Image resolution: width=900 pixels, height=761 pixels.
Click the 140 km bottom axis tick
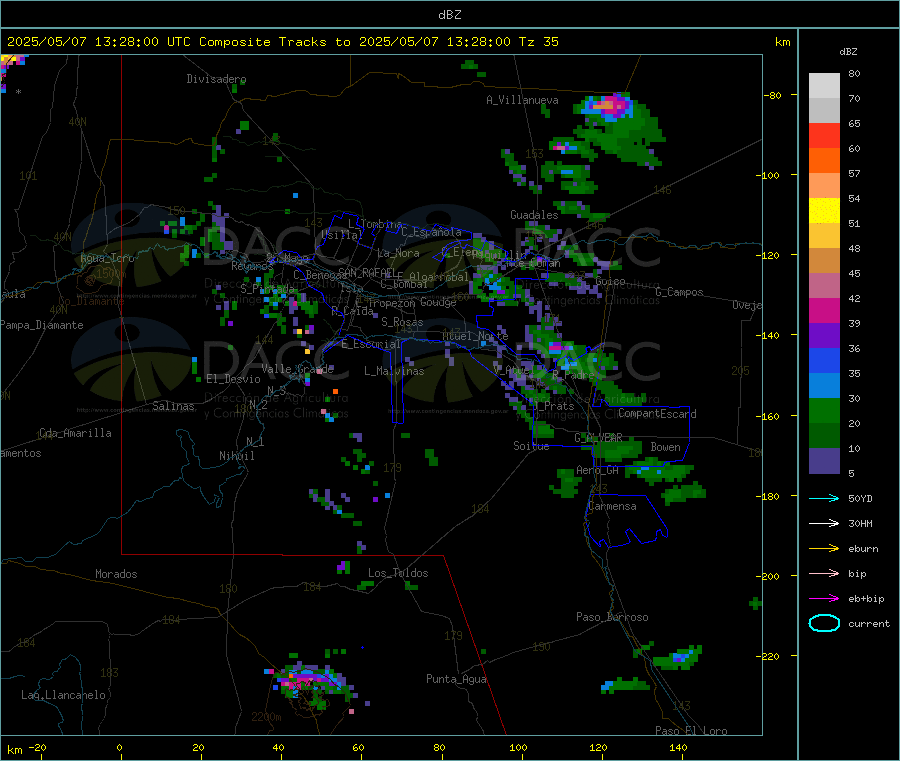(x=678, y=747)
